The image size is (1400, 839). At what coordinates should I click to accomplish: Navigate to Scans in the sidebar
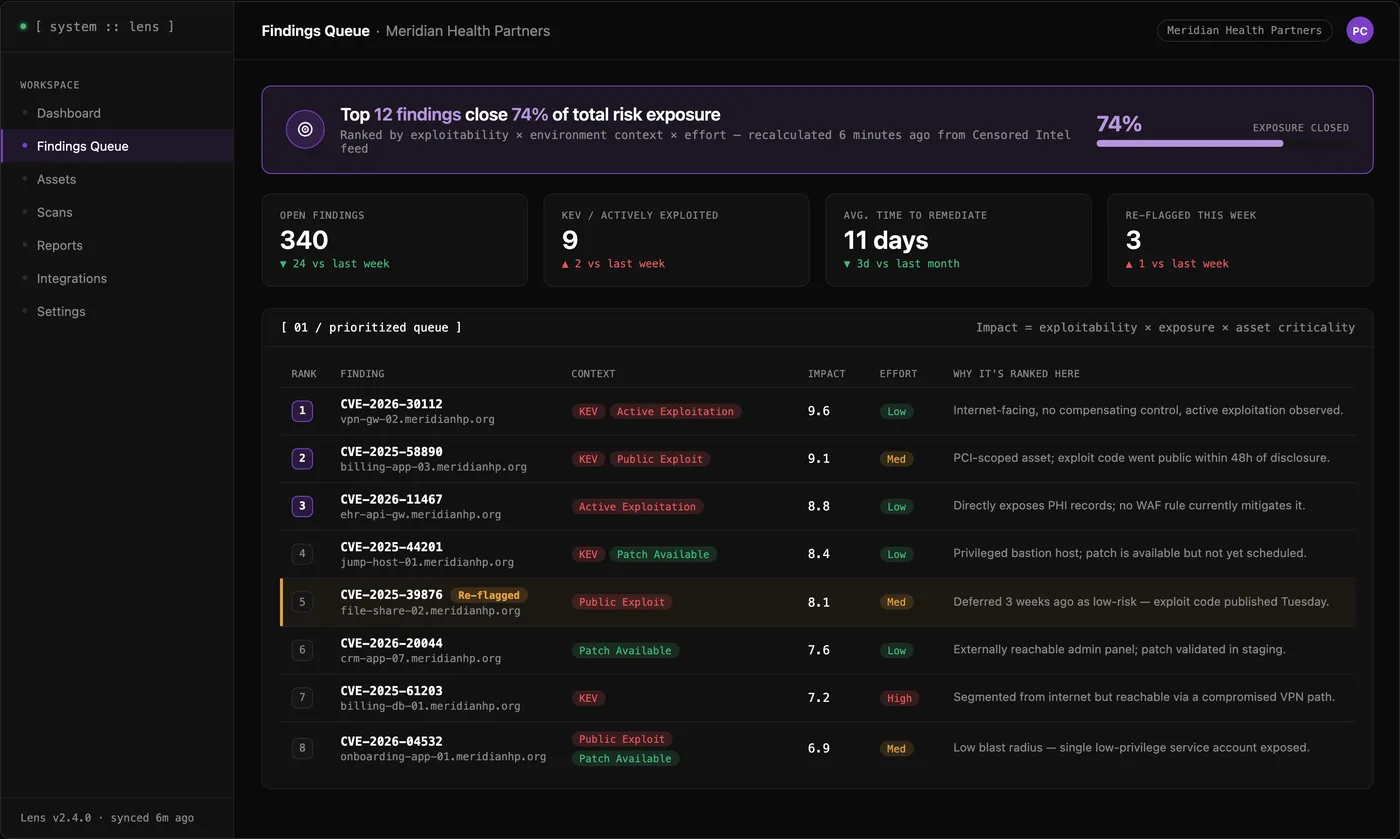pos(117,212)
